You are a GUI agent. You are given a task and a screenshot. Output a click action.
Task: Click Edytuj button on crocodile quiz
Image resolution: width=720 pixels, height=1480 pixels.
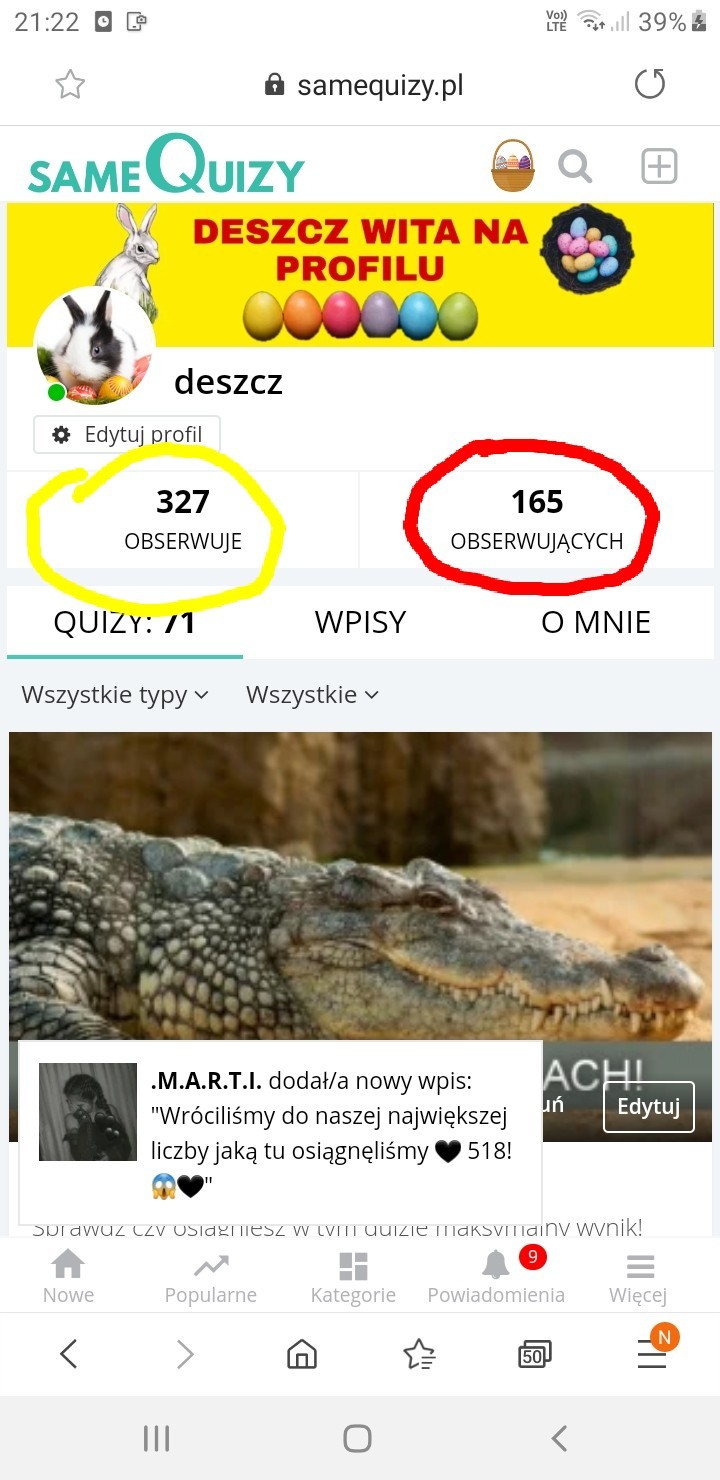pyautogui.click(x=649, y=1106)
